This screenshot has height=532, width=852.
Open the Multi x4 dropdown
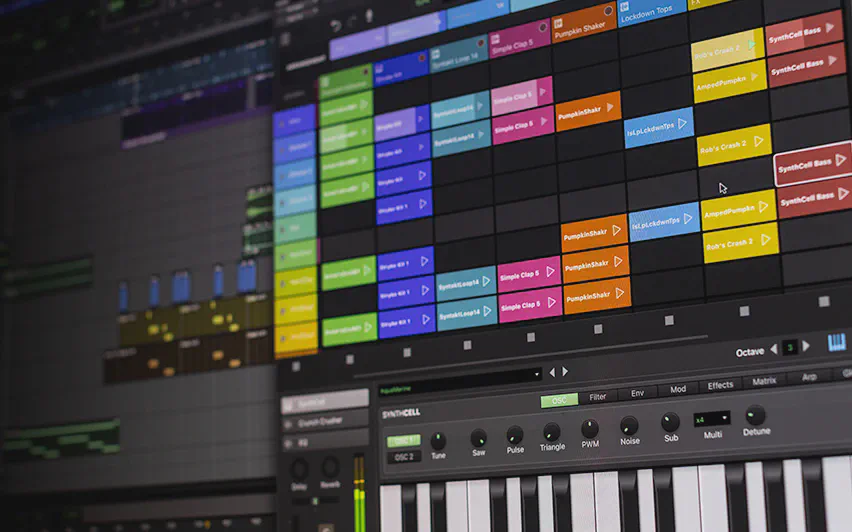[712, 418]
